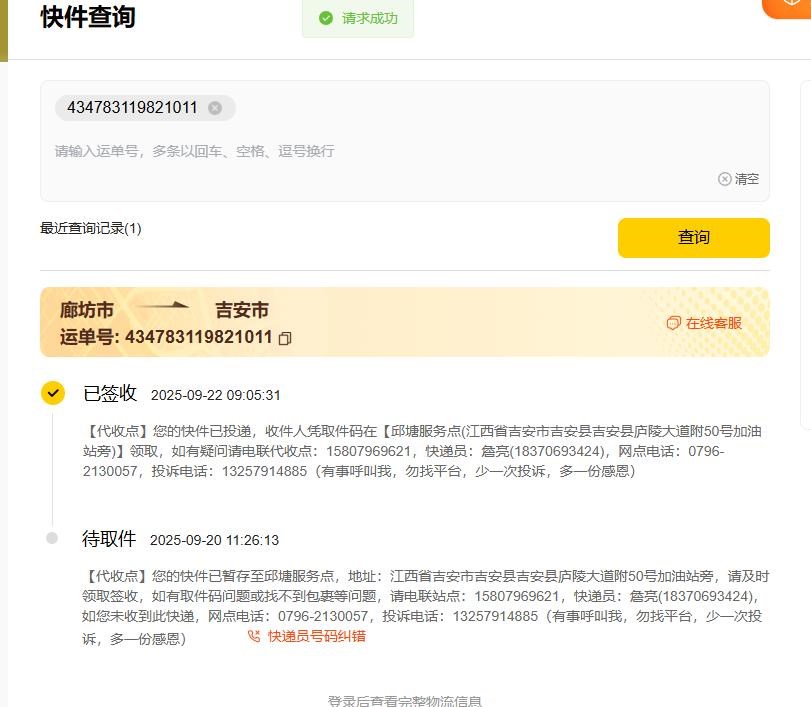Viewport: 811px width, 707px height.
Task: Click the 清空 clear icon
Action: pos(725,179)
